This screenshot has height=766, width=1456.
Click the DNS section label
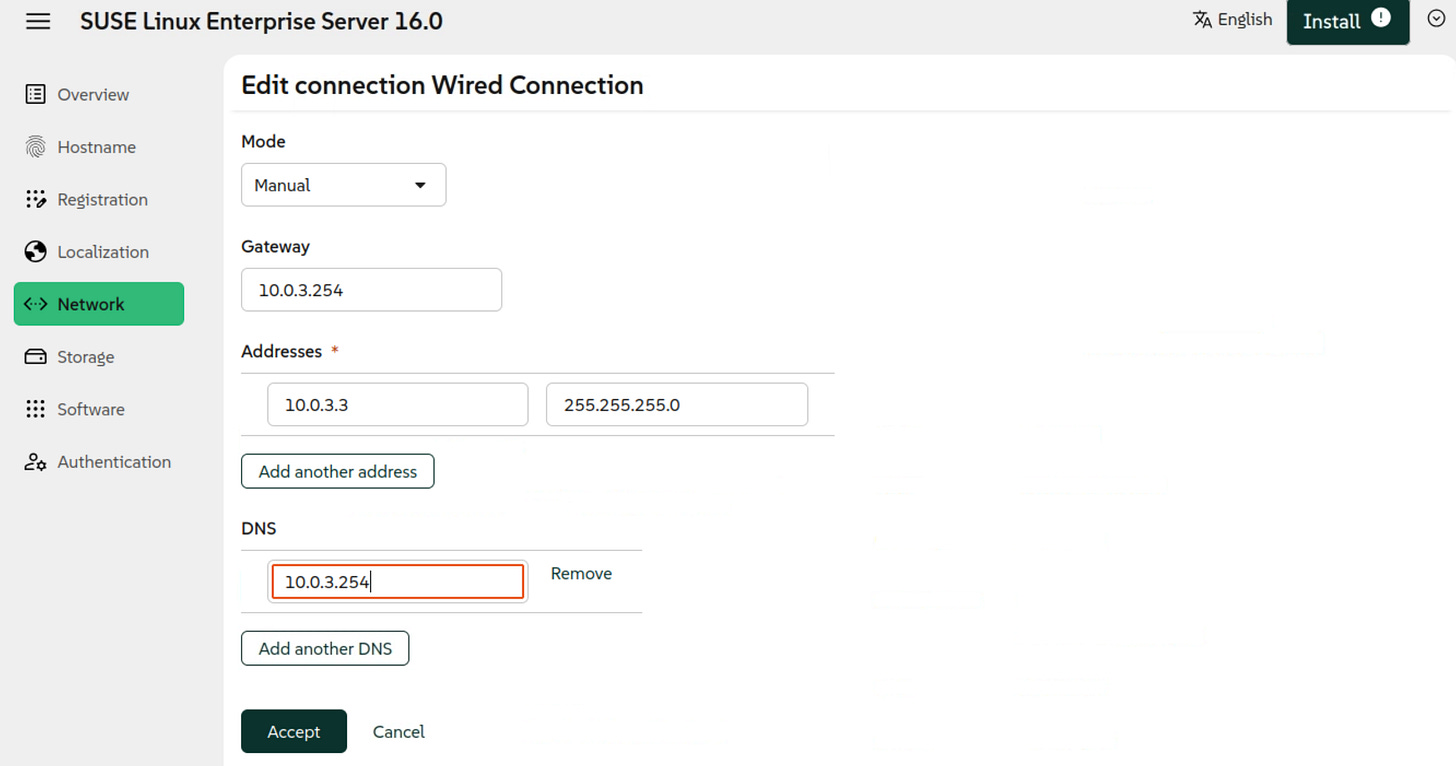[258, 528]
